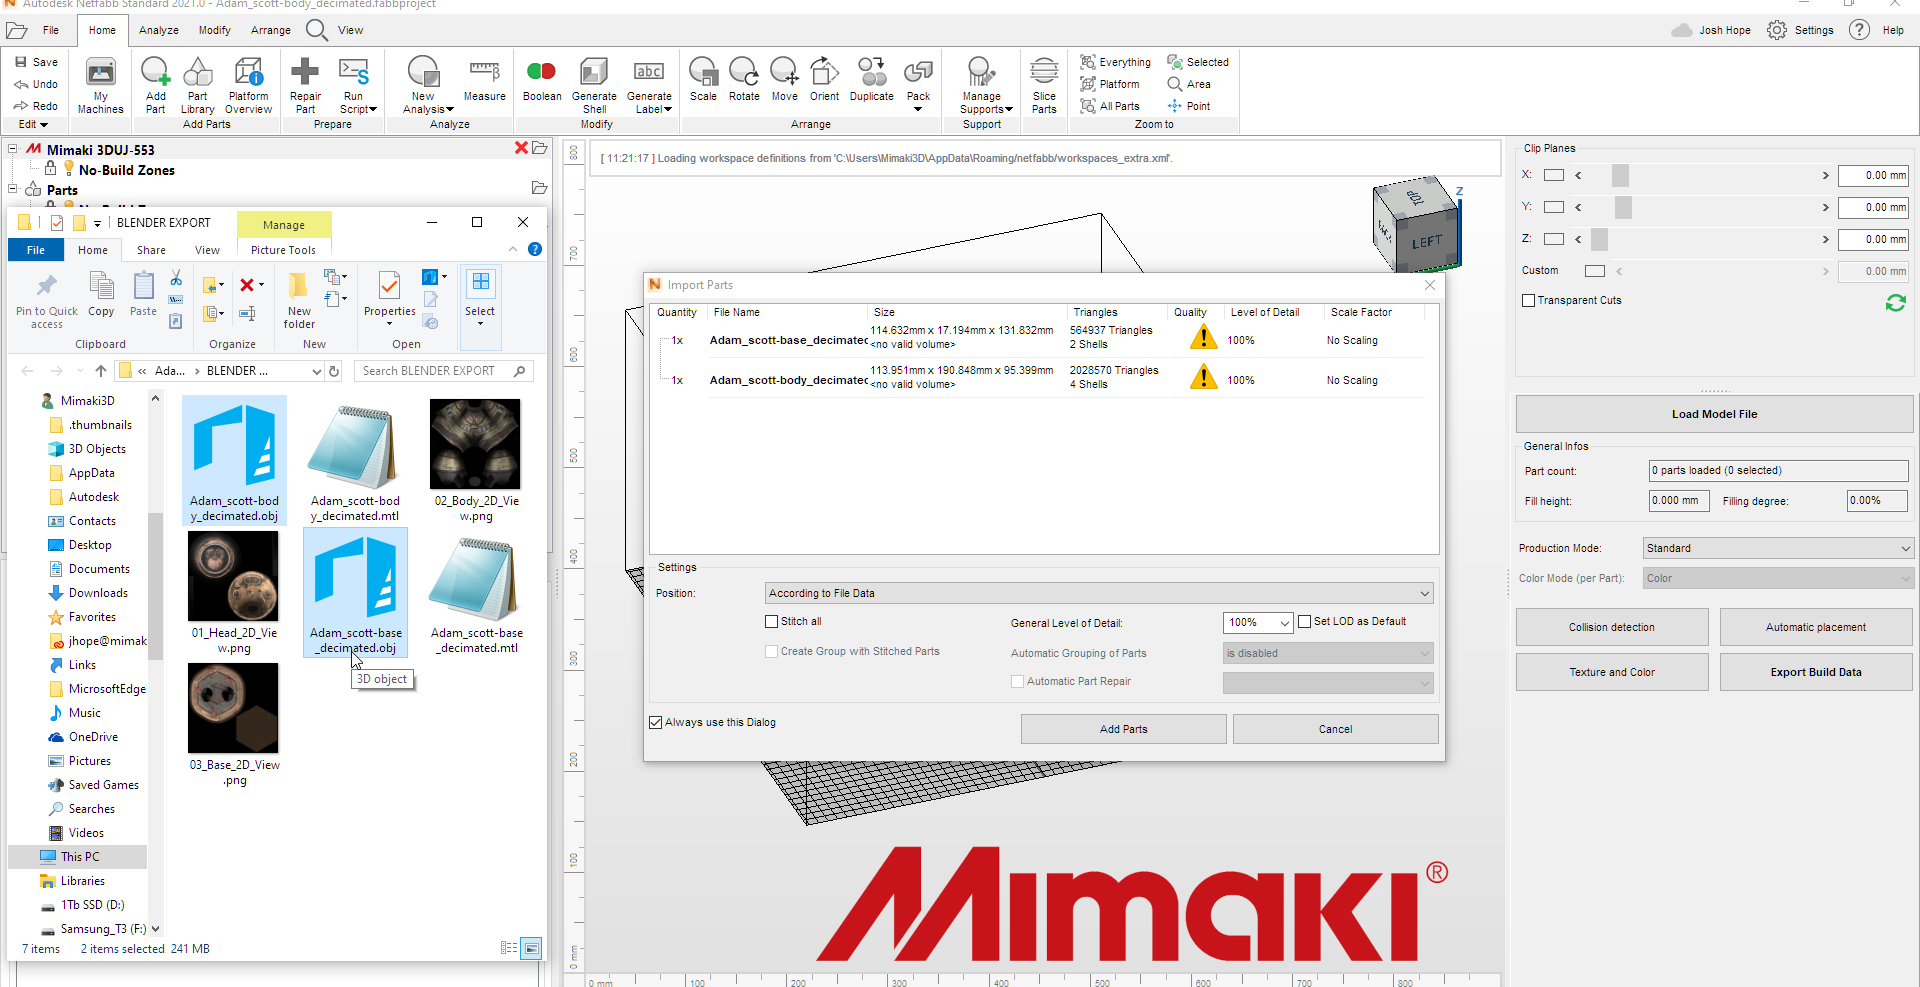Click the search magnifier icon in menu bar

(316, 30)
